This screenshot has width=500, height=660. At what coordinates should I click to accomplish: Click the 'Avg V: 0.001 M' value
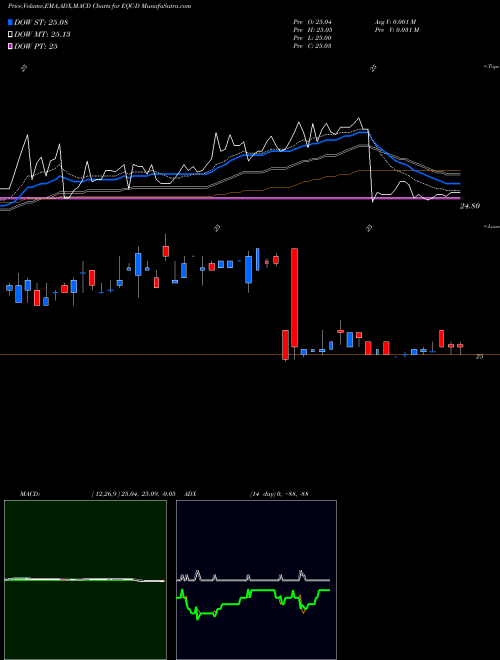click(x=395, y=22)
